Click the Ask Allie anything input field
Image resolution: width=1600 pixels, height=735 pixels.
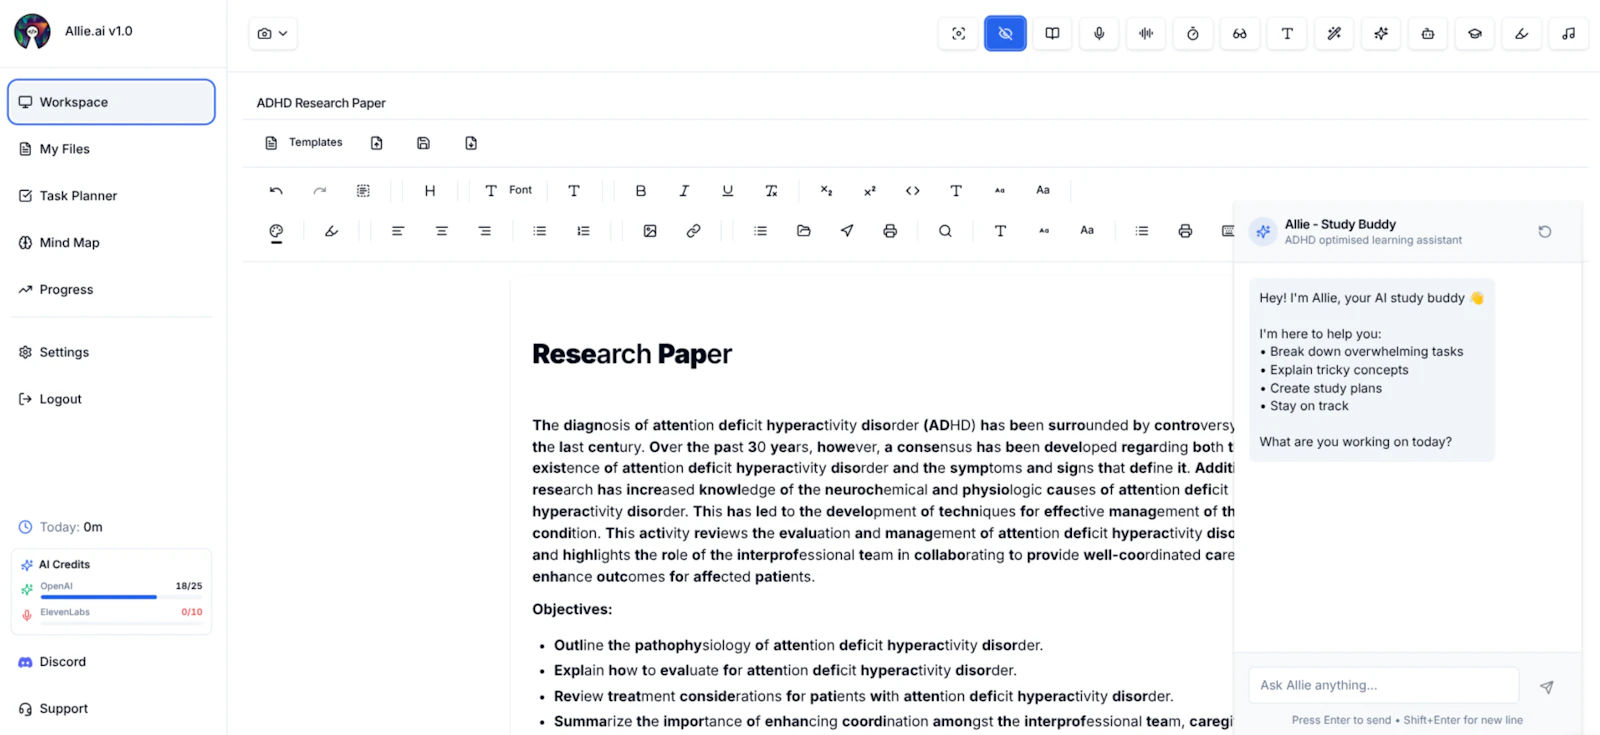pyautogui.click(x=1383, y=685)
